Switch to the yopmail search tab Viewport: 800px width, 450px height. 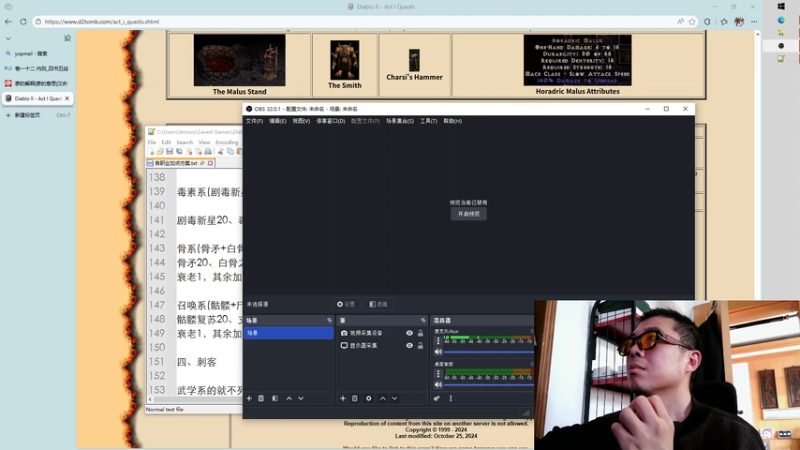[x=37, y=54]
